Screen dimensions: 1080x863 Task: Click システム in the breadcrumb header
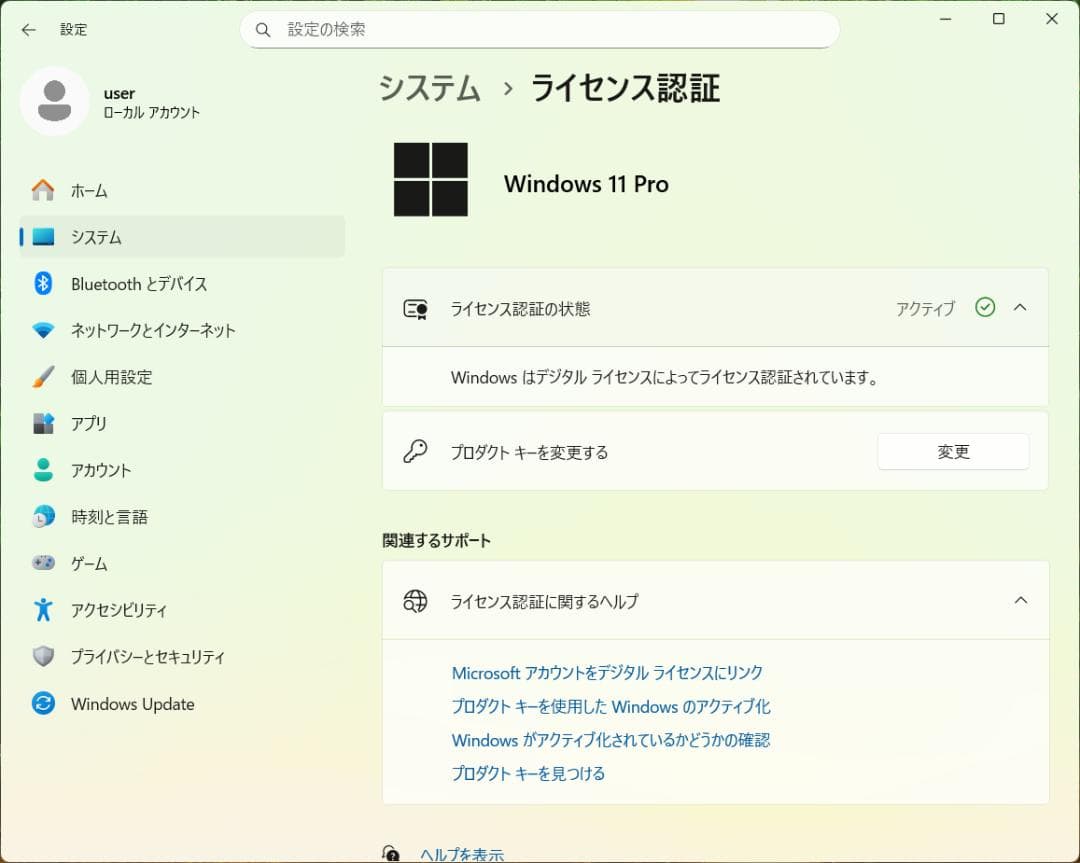[x=429, y=89]
